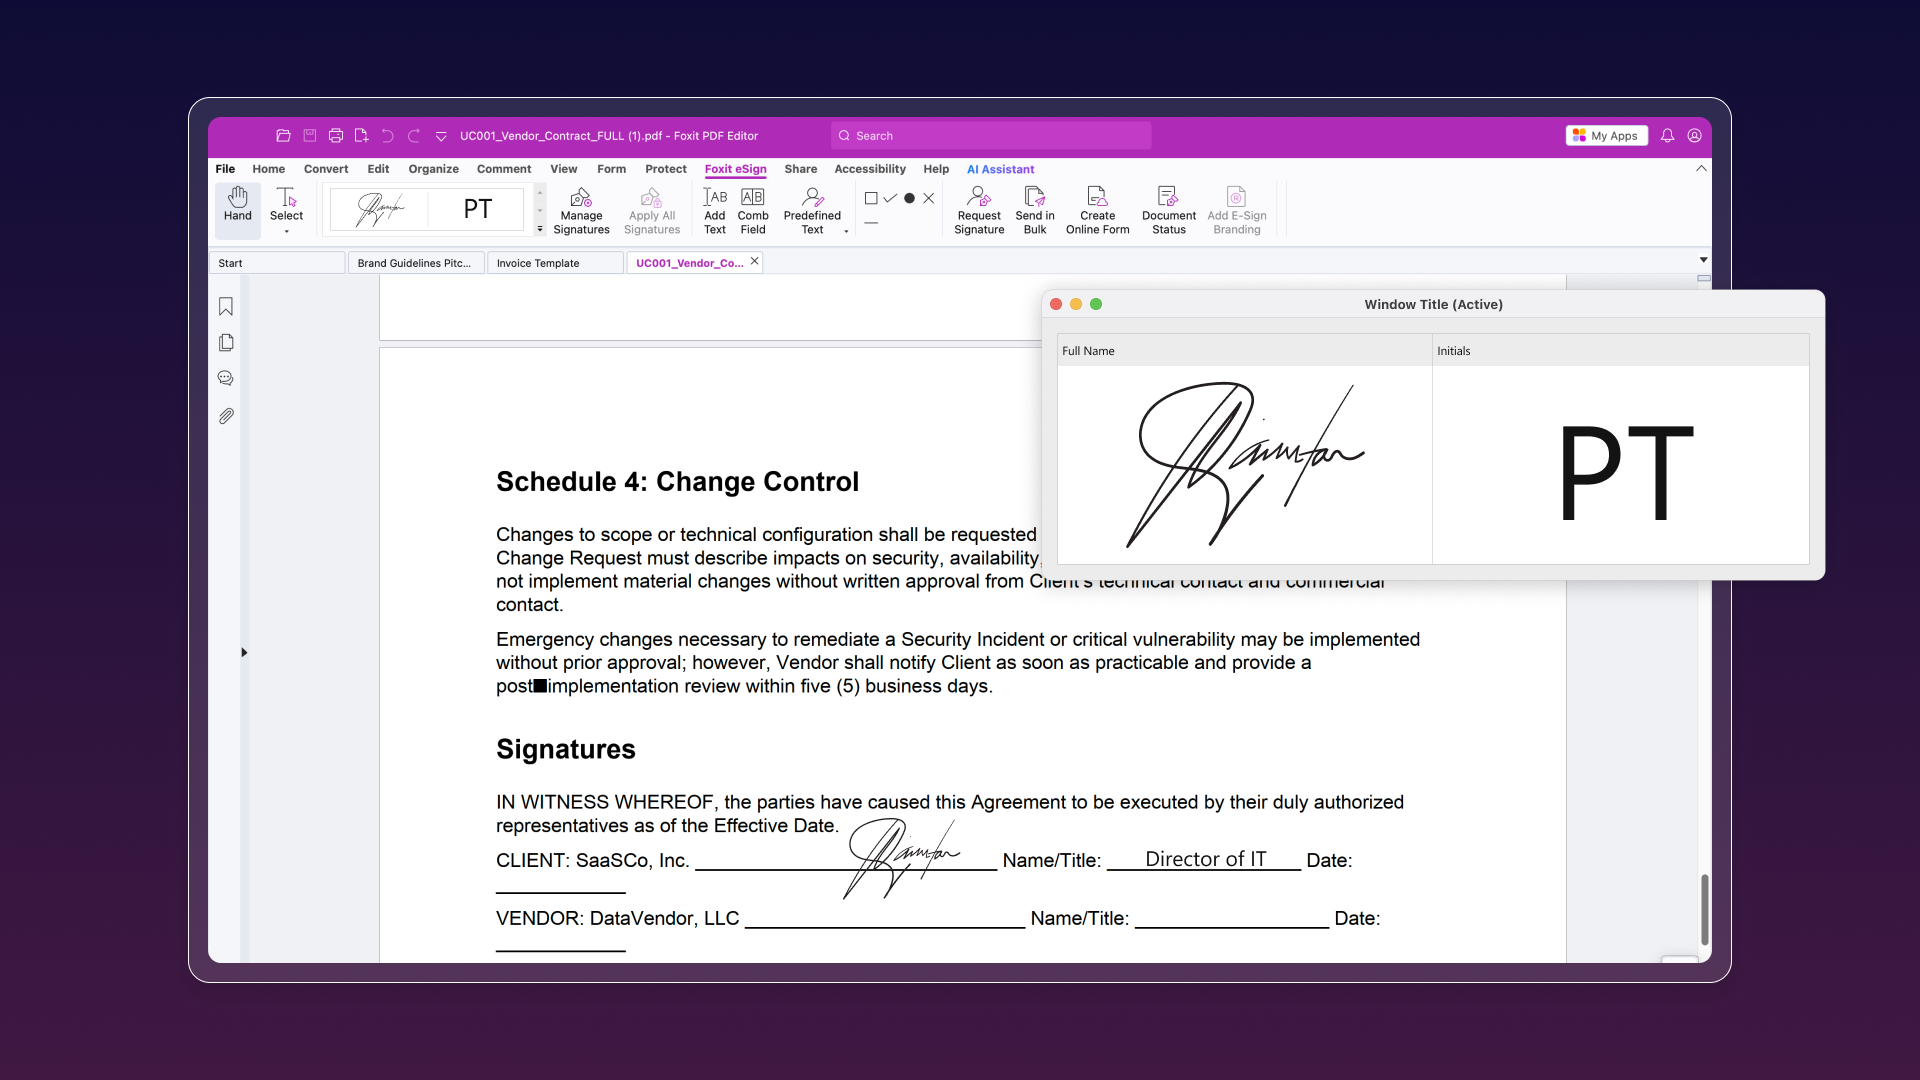The image size is (1920, 1080).
Task: Collapse the ribbon with the chevron arrow
Action: (x=1701, y=168)
